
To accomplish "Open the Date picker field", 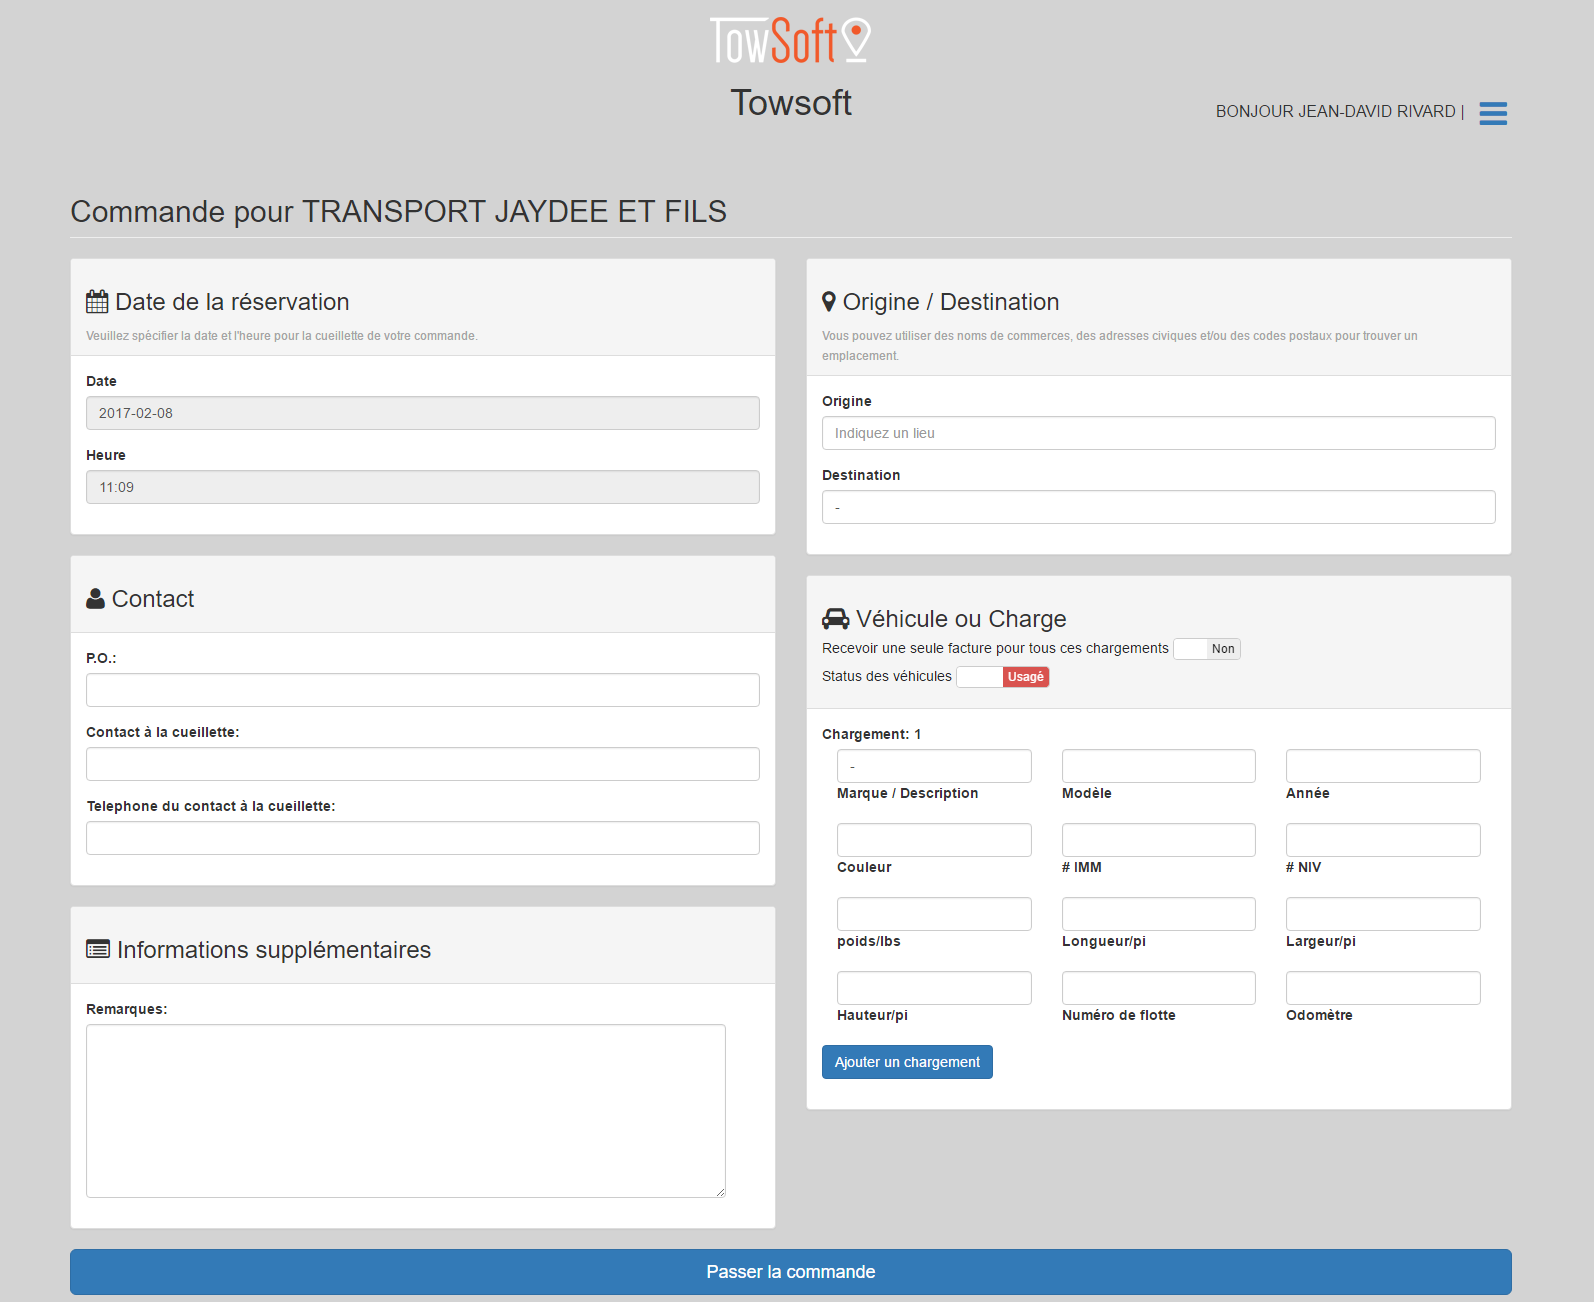I will click(x=422, y=413).
